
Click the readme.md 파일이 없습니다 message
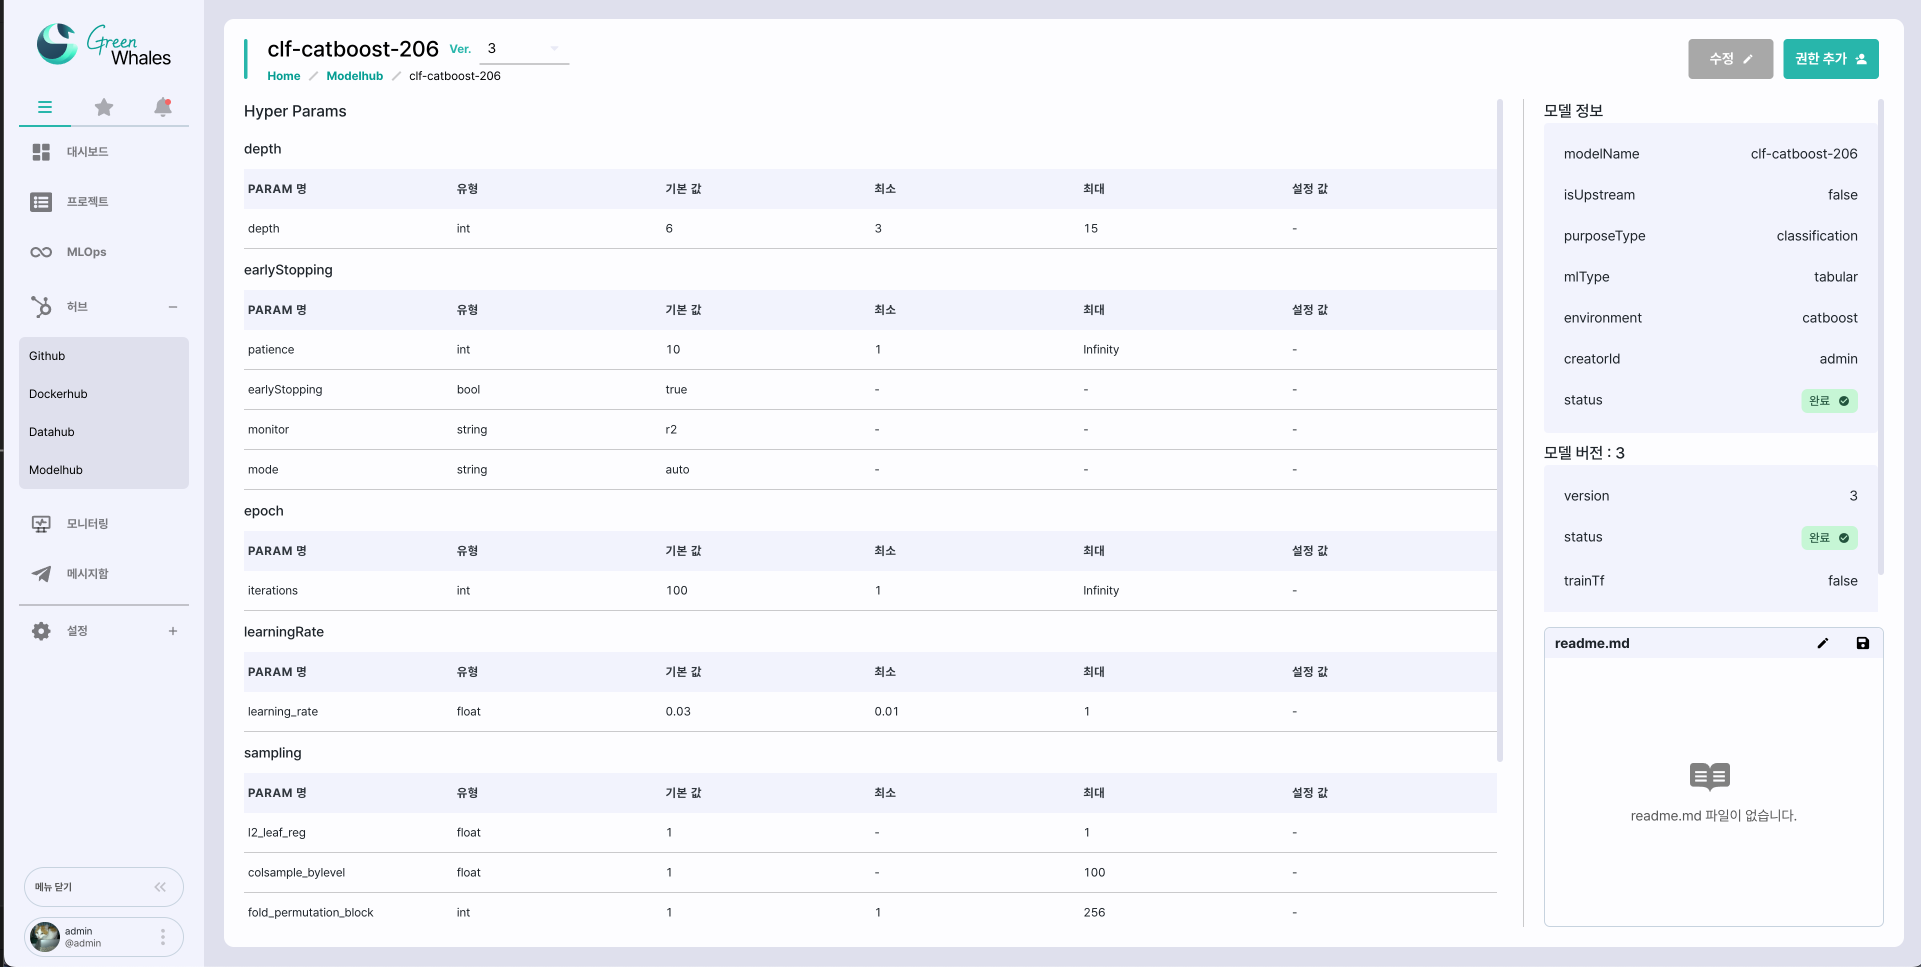click(1714, 816)
